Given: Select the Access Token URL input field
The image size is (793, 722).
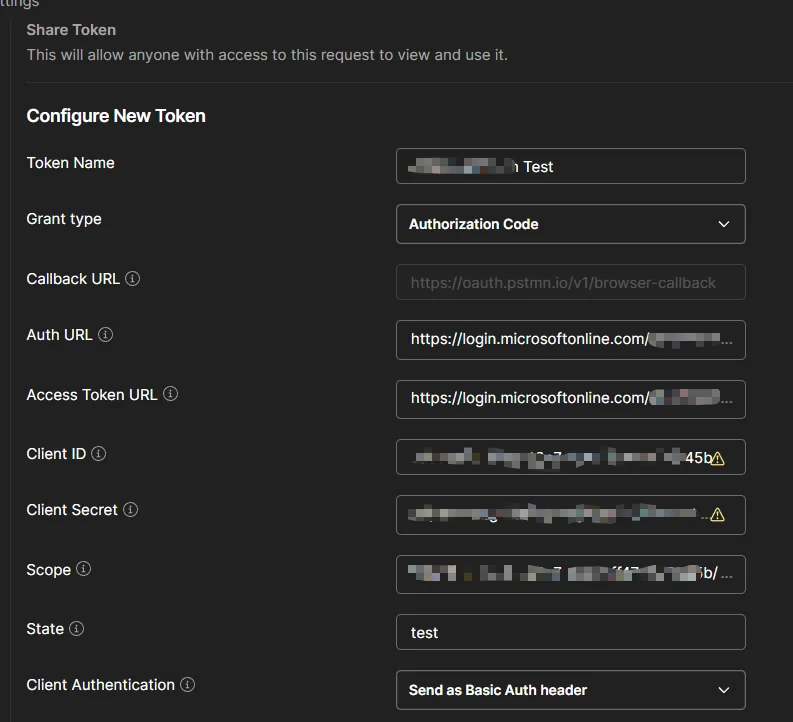Looking at the screenshot, I should [x=570, y=399].
